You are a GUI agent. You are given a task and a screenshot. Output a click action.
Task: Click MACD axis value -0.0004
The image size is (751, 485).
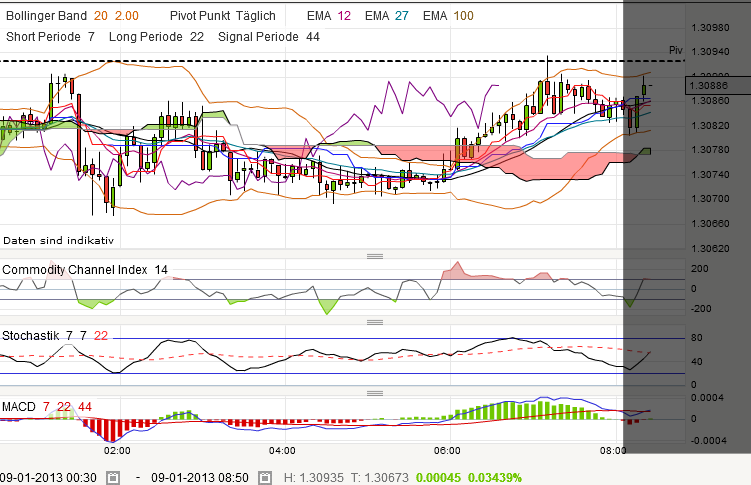coord(708,440)
